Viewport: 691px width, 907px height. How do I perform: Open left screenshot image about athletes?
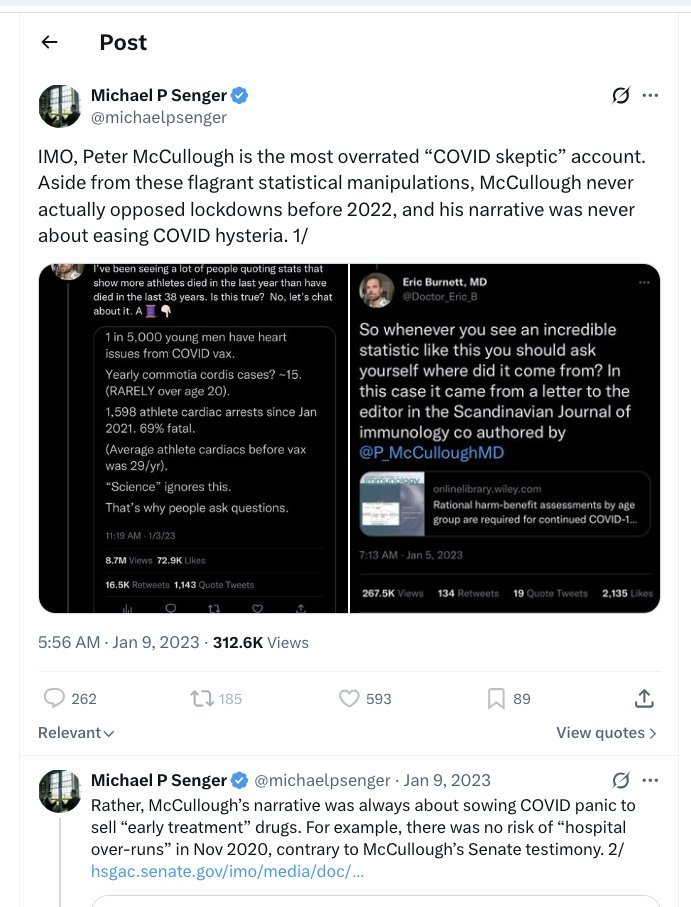tap(193, 438)
